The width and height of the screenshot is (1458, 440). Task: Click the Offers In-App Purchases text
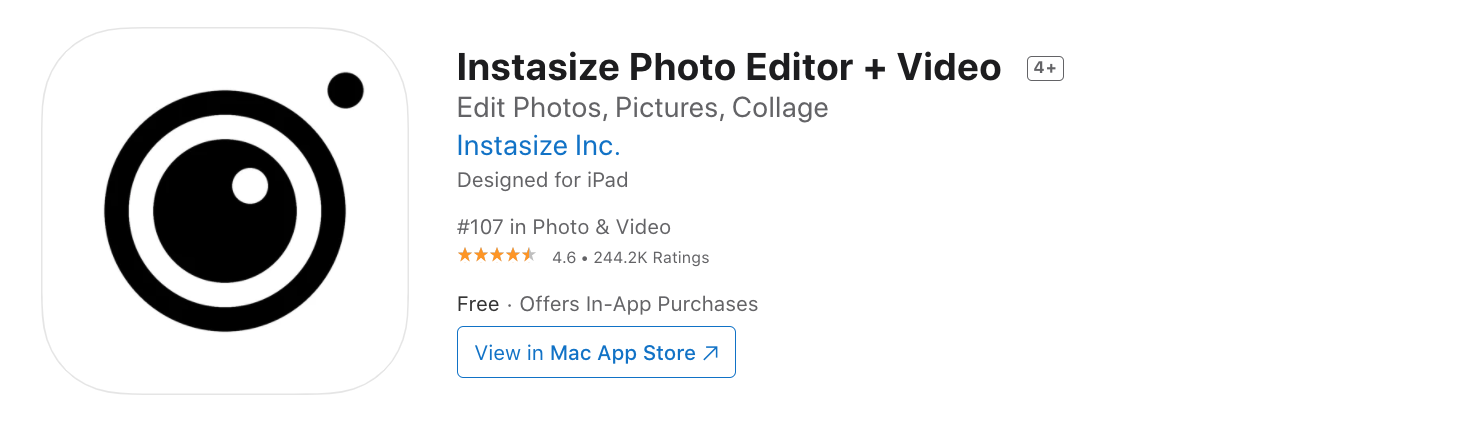pos(639,304)
